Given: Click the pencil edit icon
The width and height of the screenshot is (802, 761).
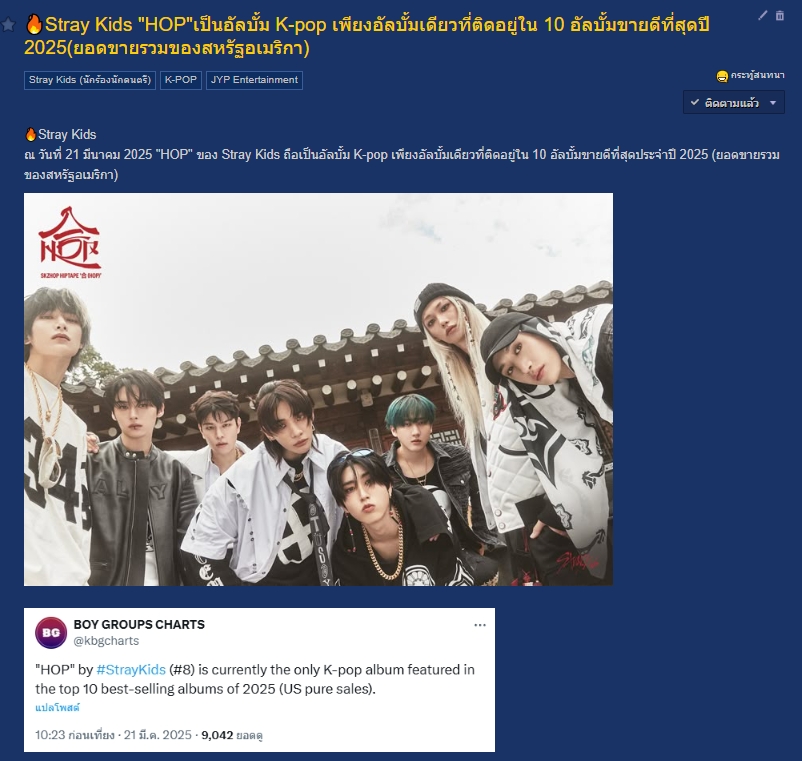Looking at the screenshot, I should point(763,15).
